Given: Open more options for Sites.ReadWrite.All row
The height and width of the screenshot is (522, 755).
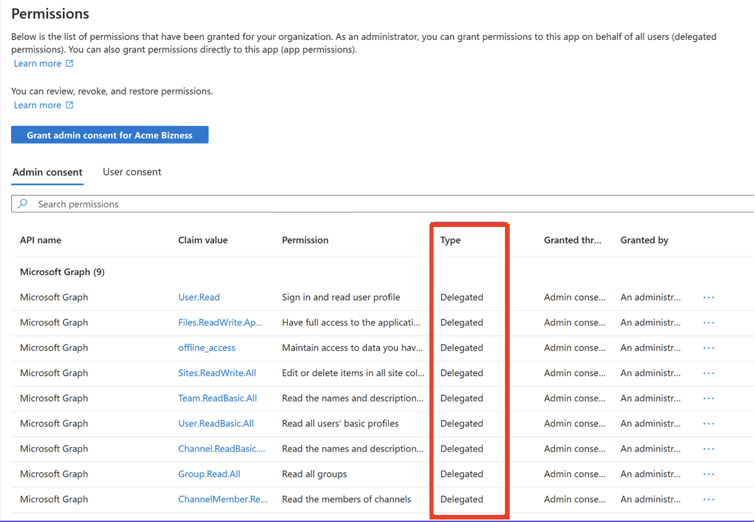Looking at the screenshot, I should pos(708,373).
